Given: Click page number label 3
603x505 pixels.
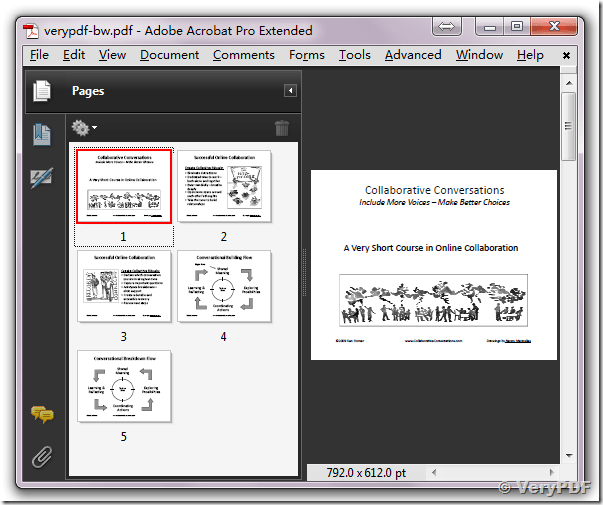Looking at the screenshot, I should 123,337.
